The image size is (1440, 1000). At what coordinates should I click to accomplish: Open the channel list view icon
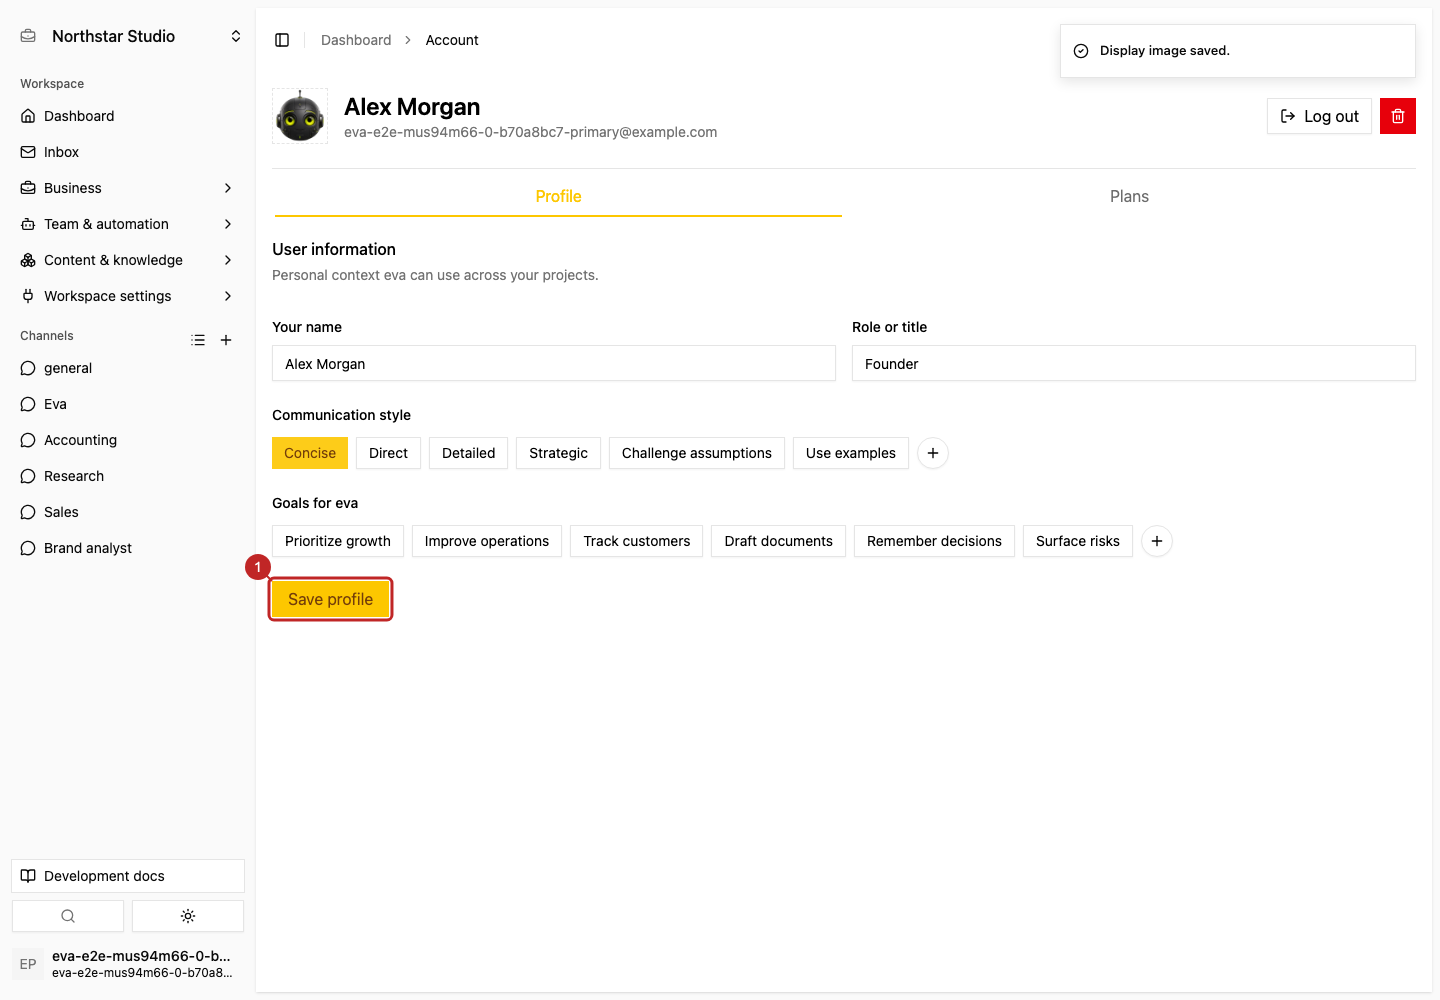pos(198,340)
